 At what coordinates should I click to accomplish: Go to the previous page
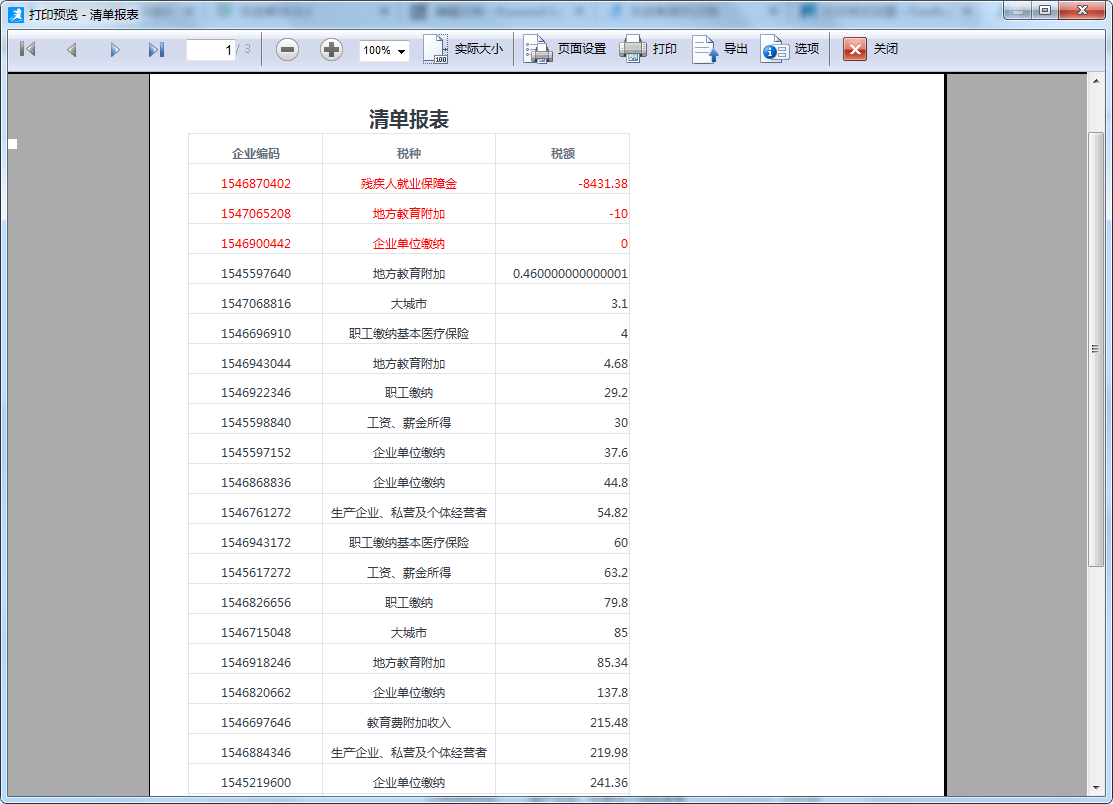tap(71, 49)
